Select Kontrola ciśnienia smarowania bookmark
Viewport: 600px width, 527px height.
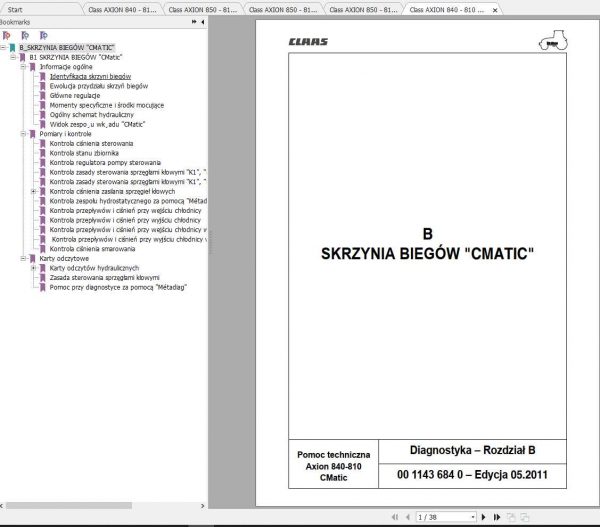92,249
